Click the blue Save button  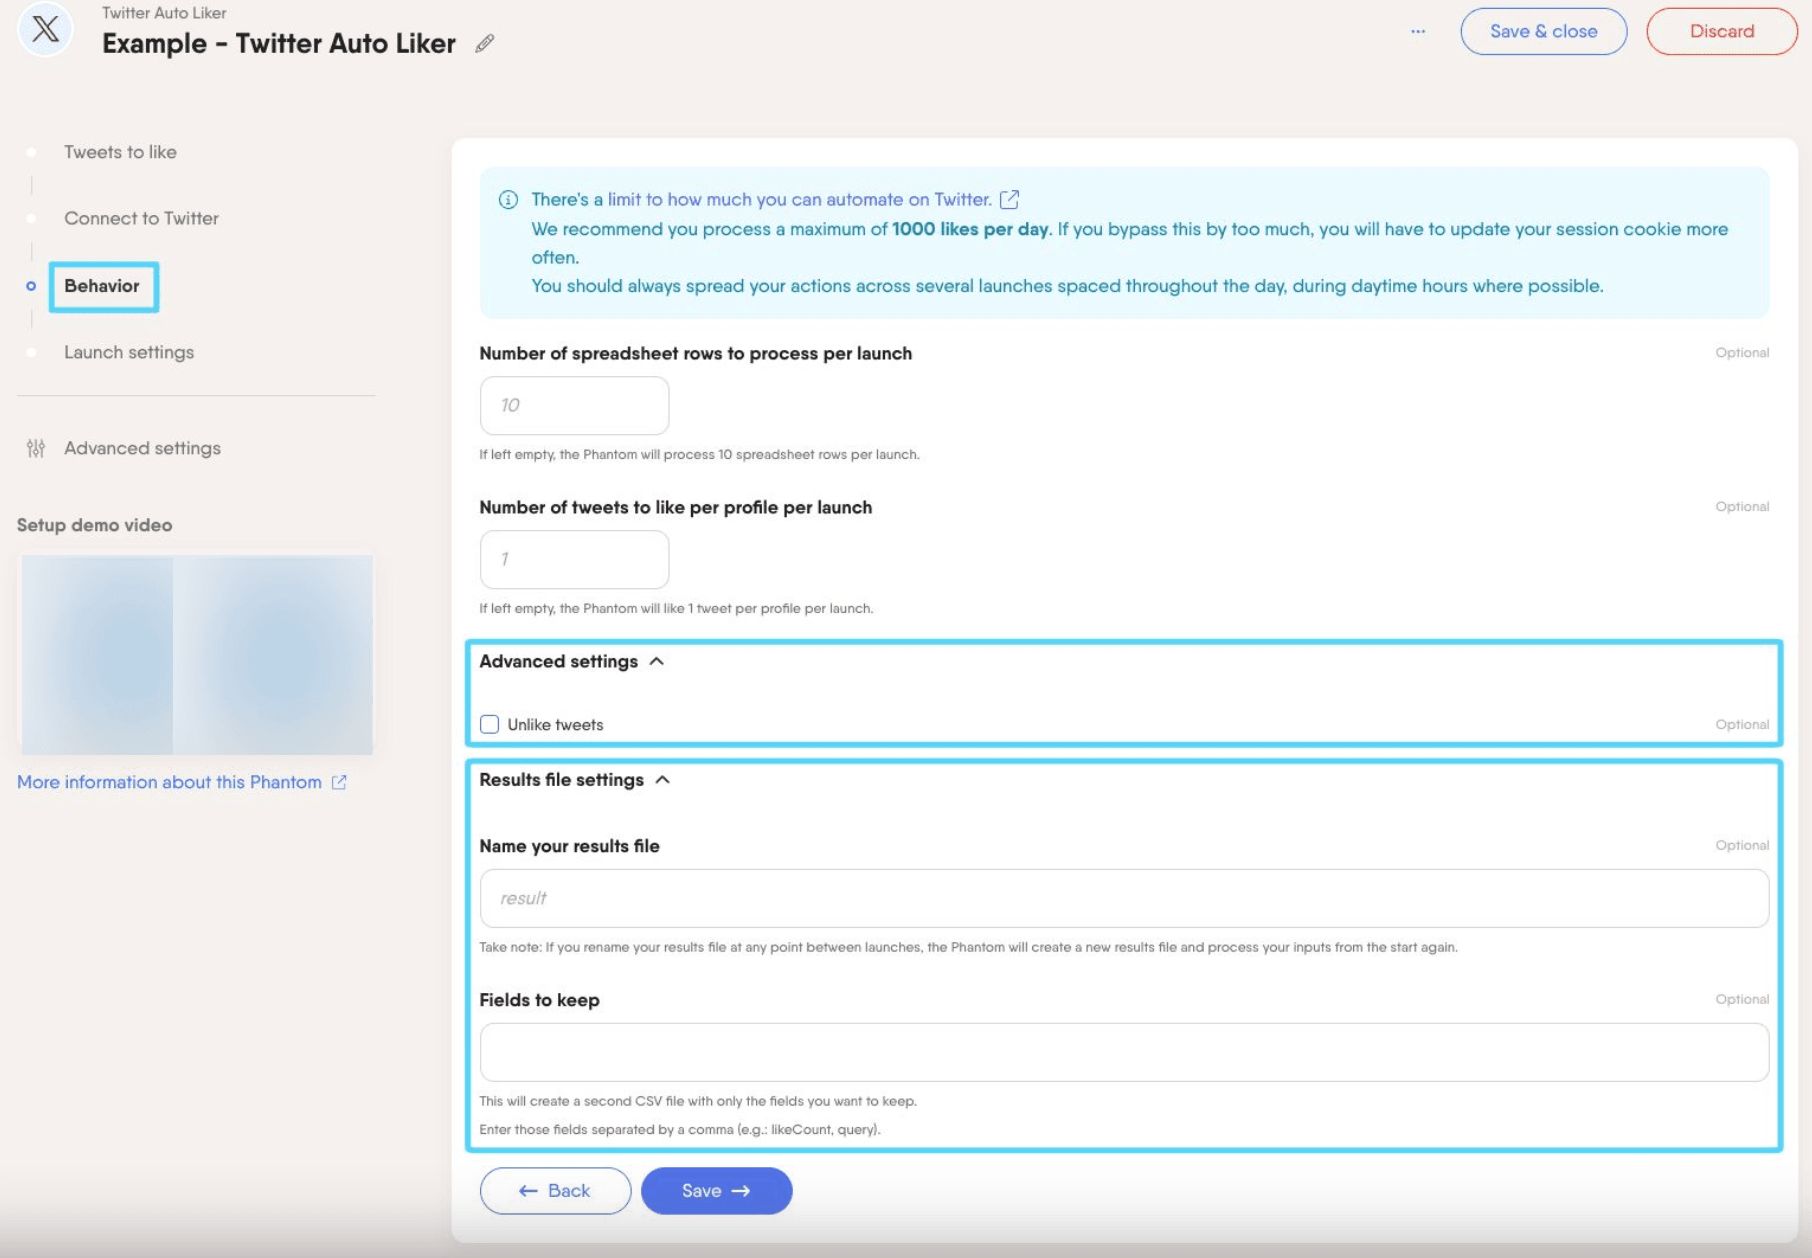point(716,1190)
